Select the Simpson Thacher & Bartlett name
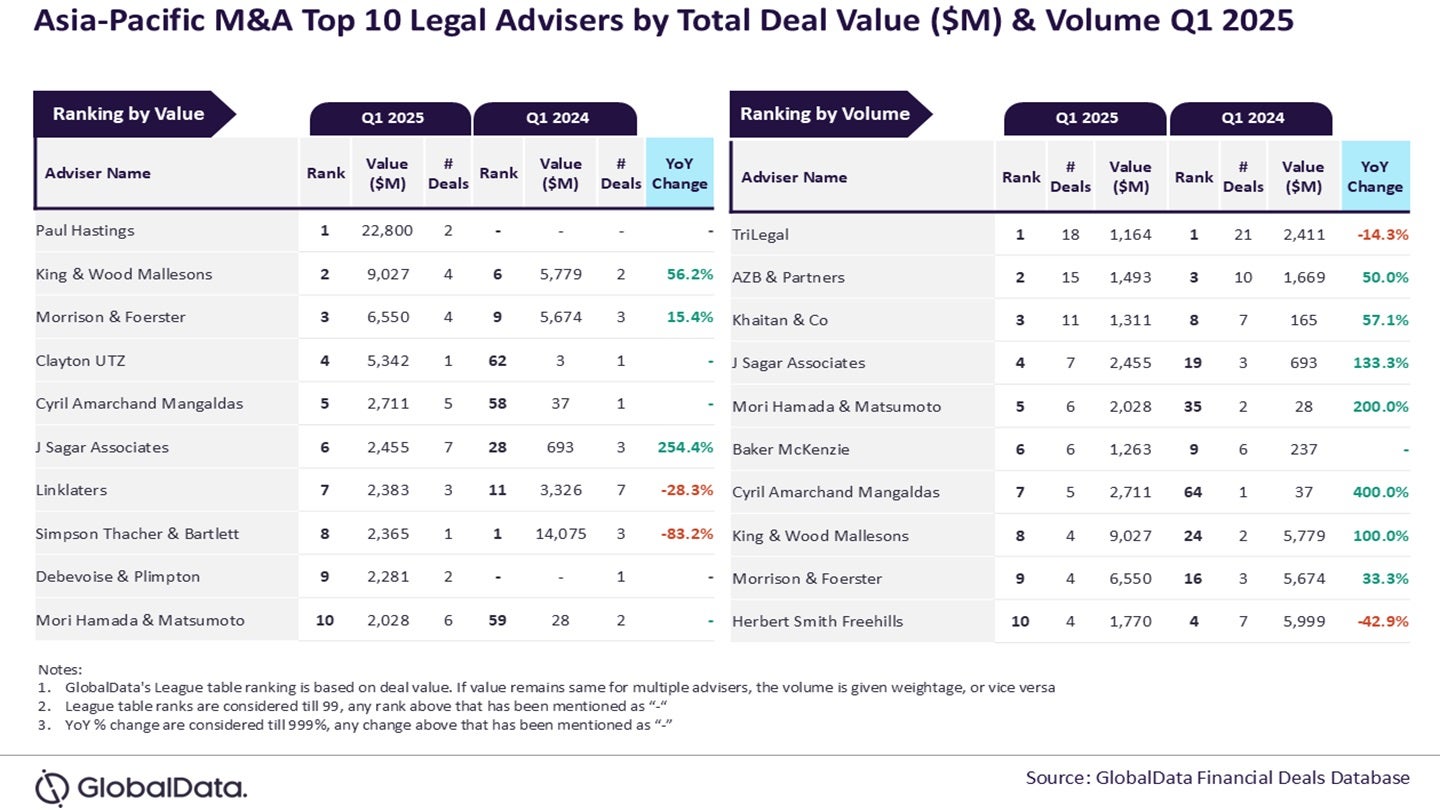 point(137,534)
